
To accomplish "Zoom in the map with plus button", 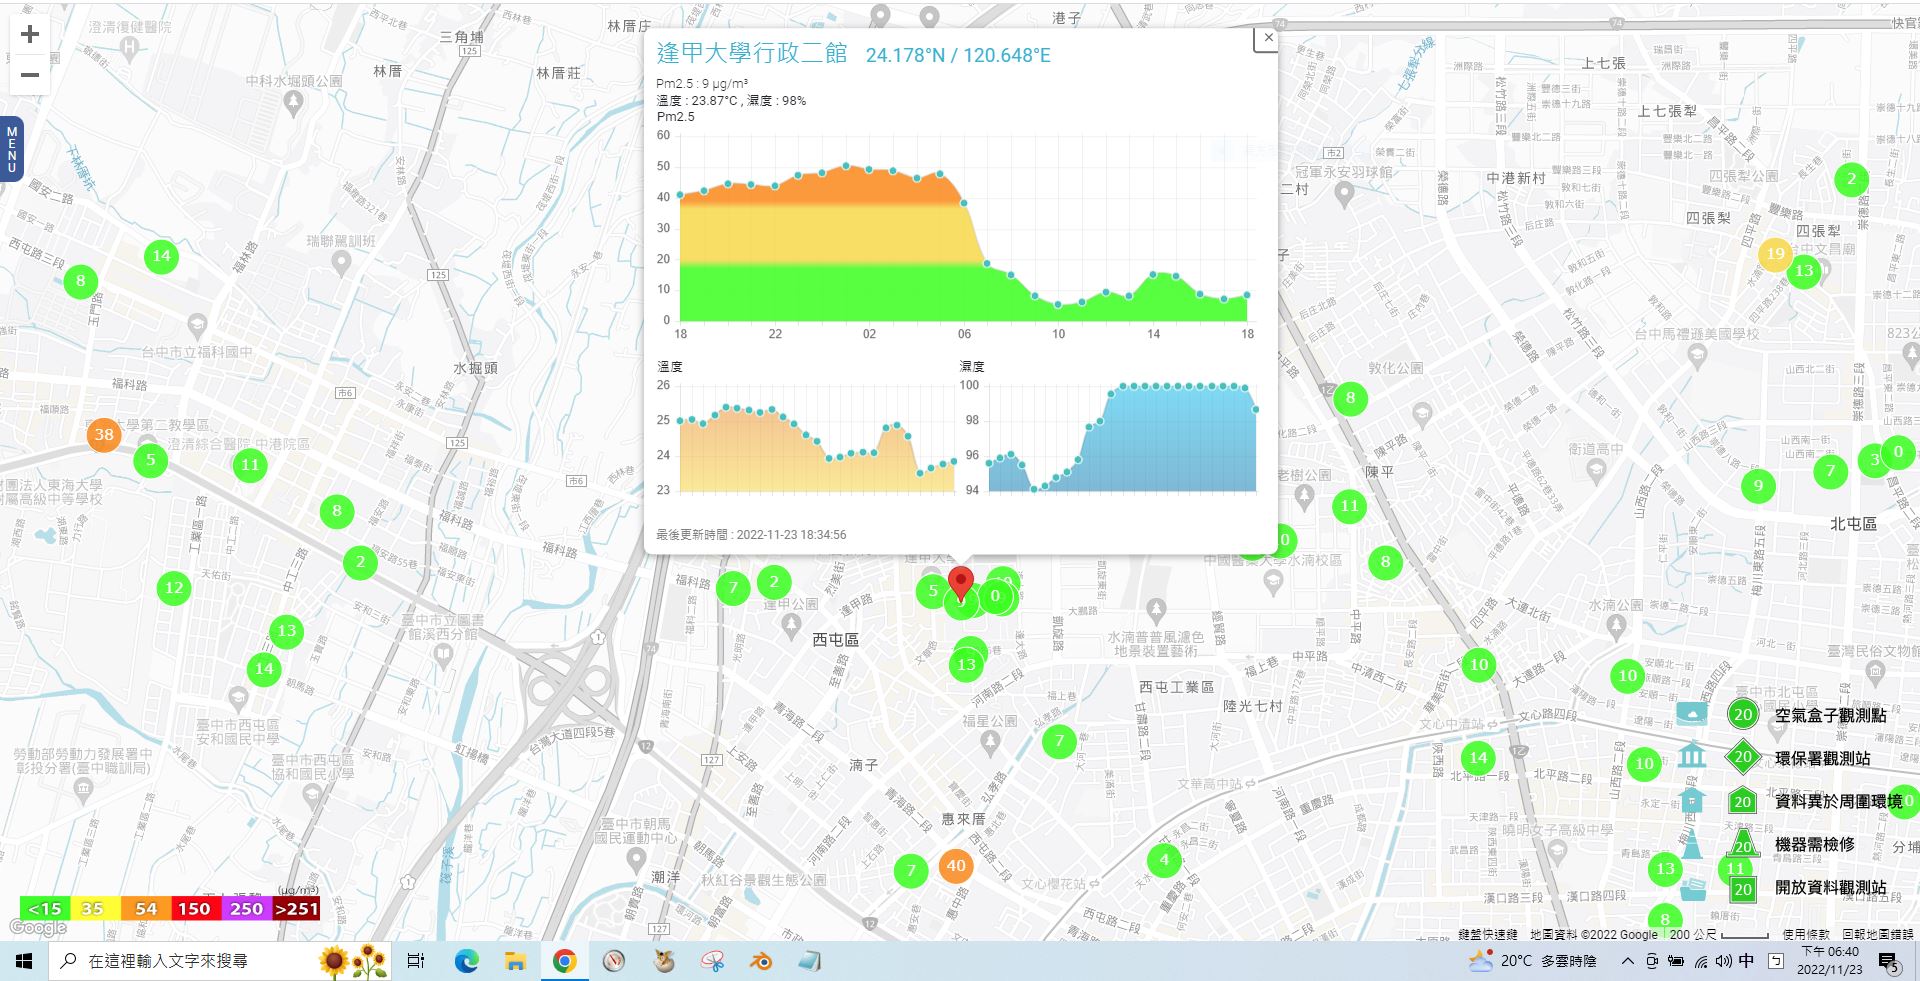I will 30,34.
